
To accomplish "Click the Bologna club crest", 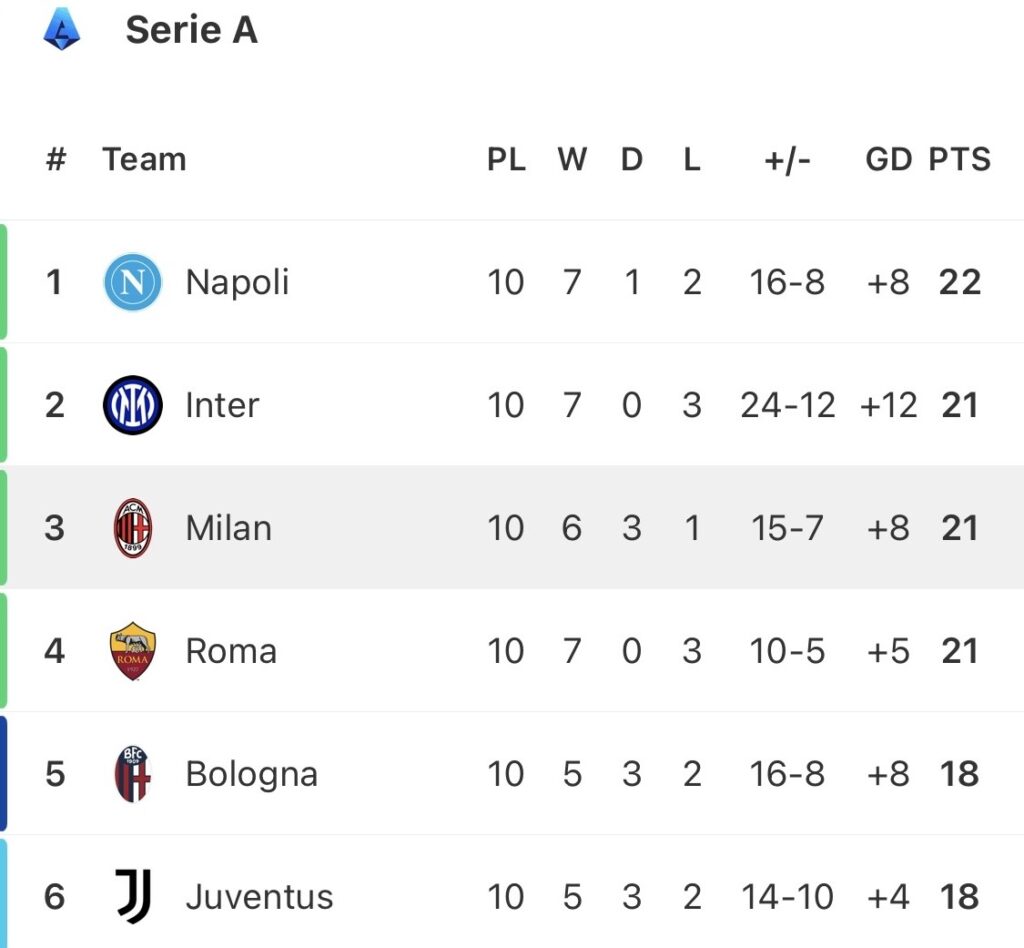I will 133,774.
